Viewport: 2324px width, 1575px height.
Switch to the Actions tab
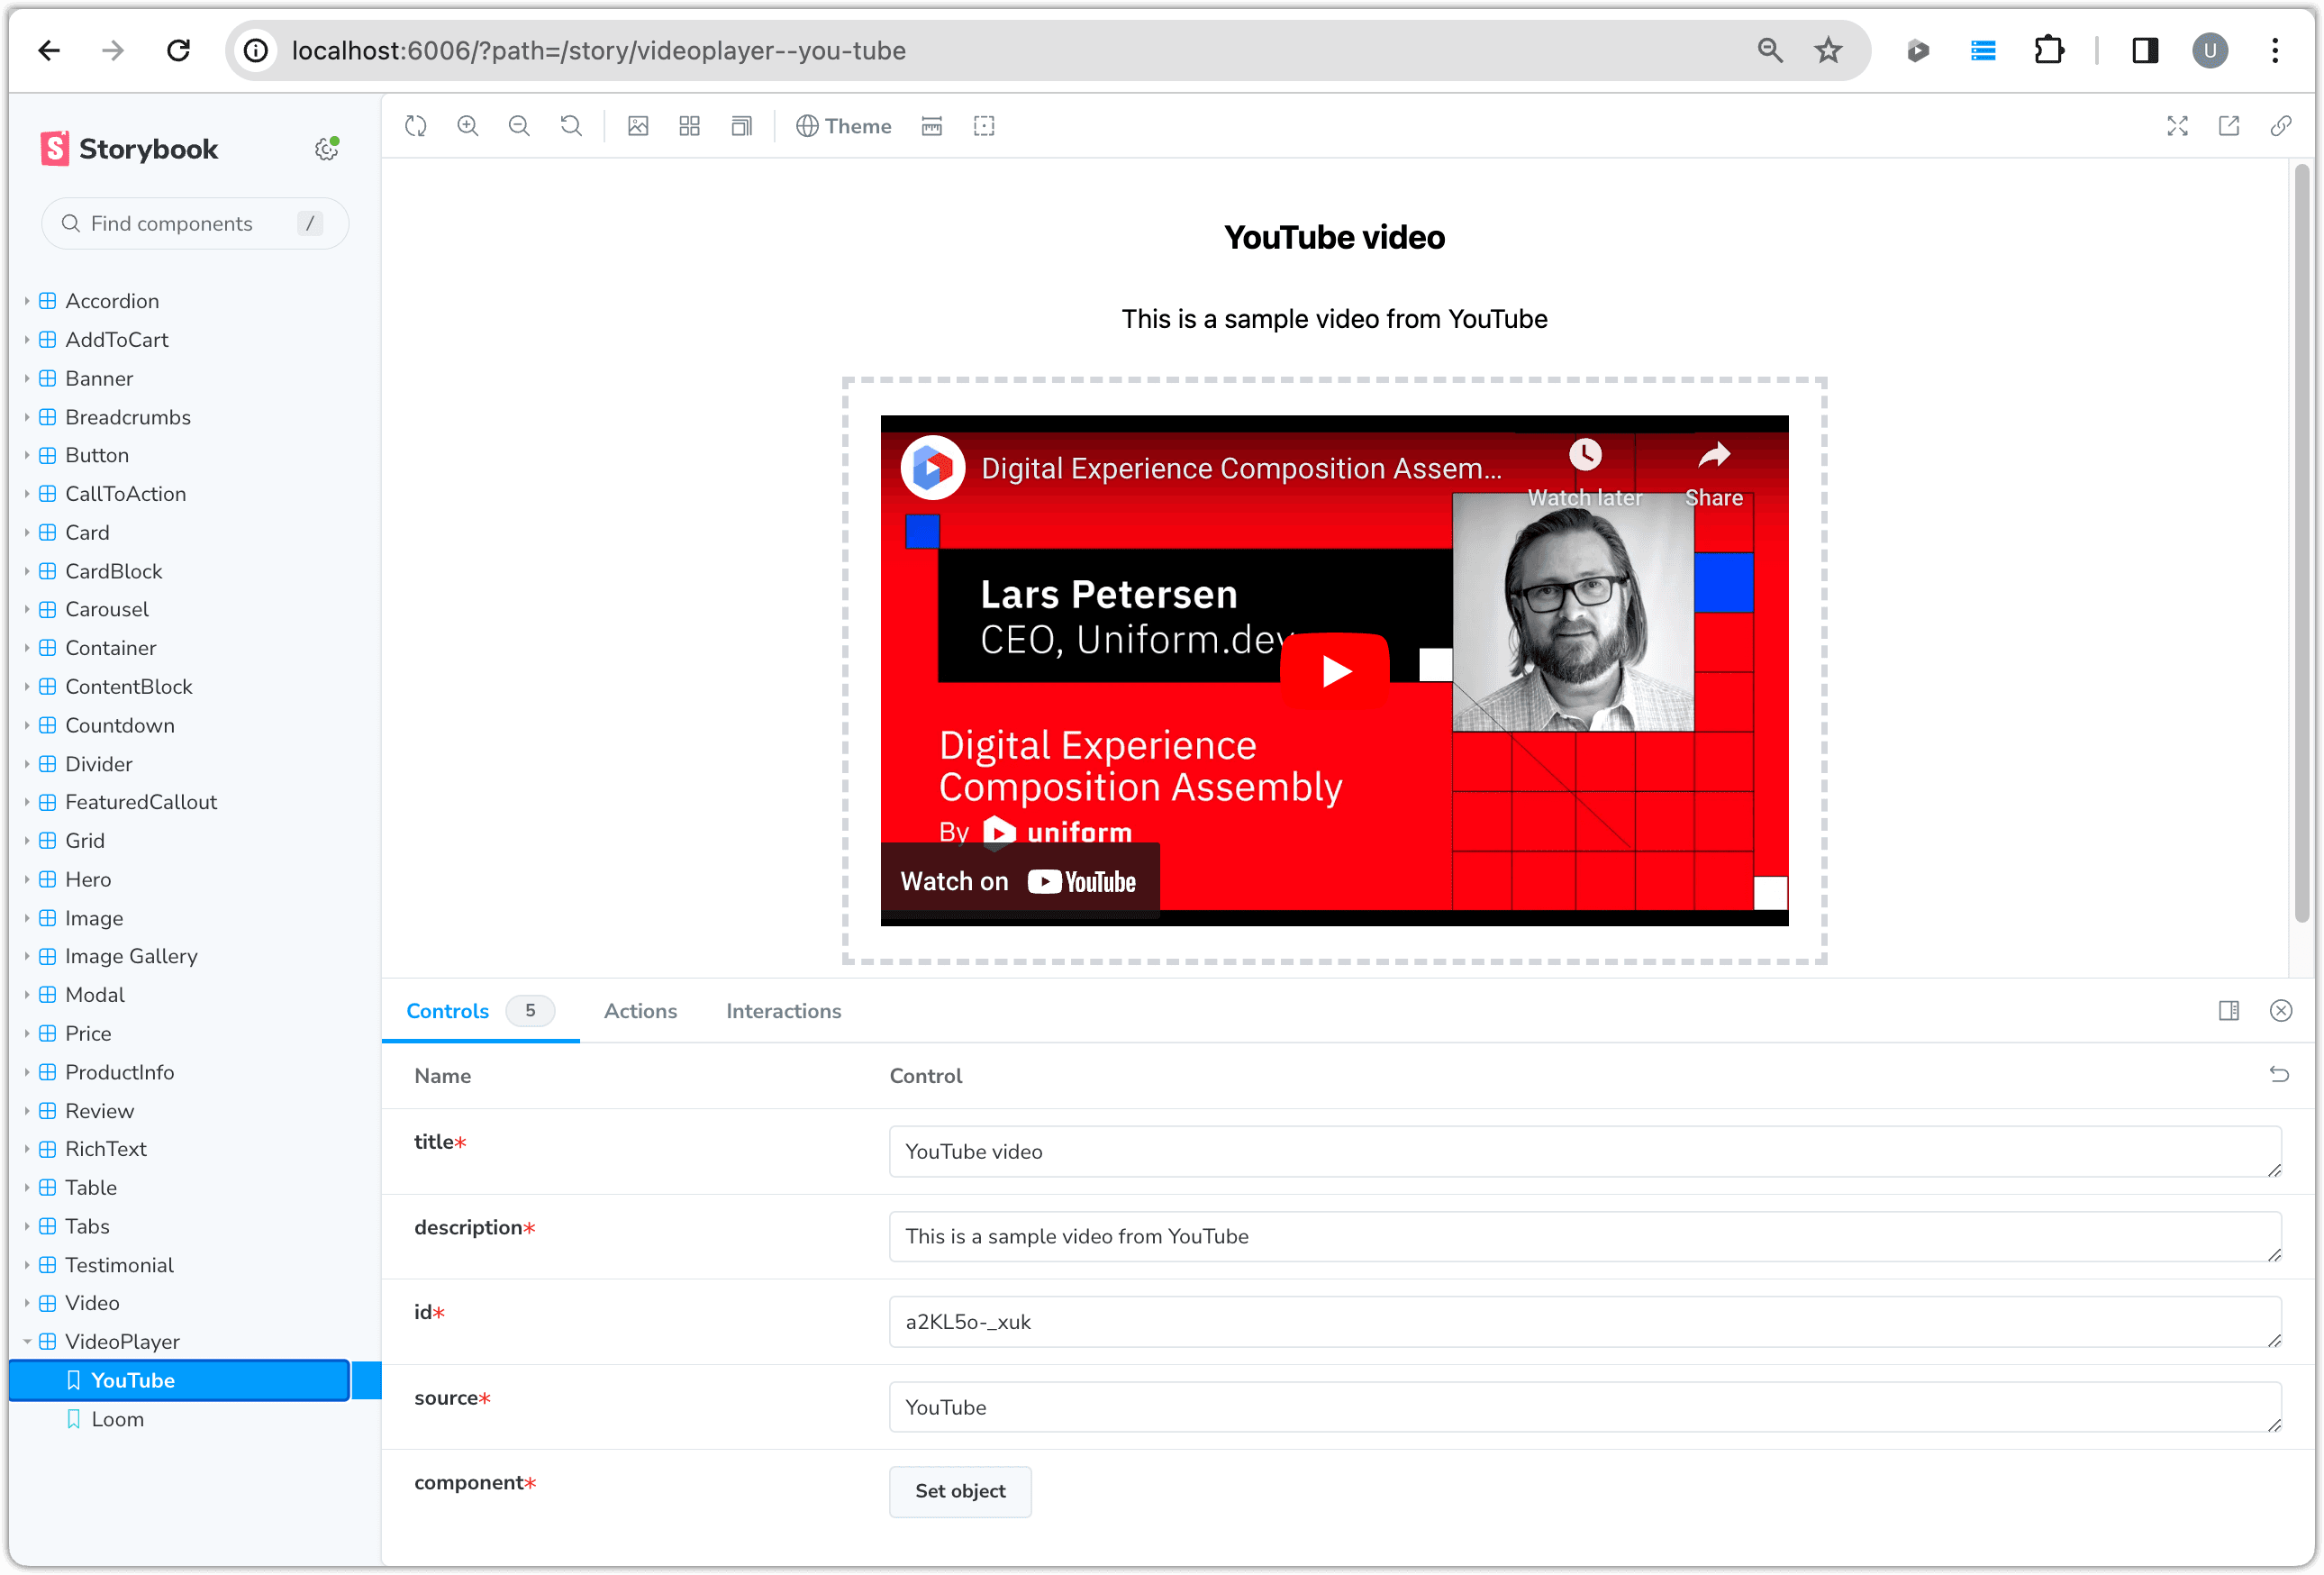tap(640, 1011)
